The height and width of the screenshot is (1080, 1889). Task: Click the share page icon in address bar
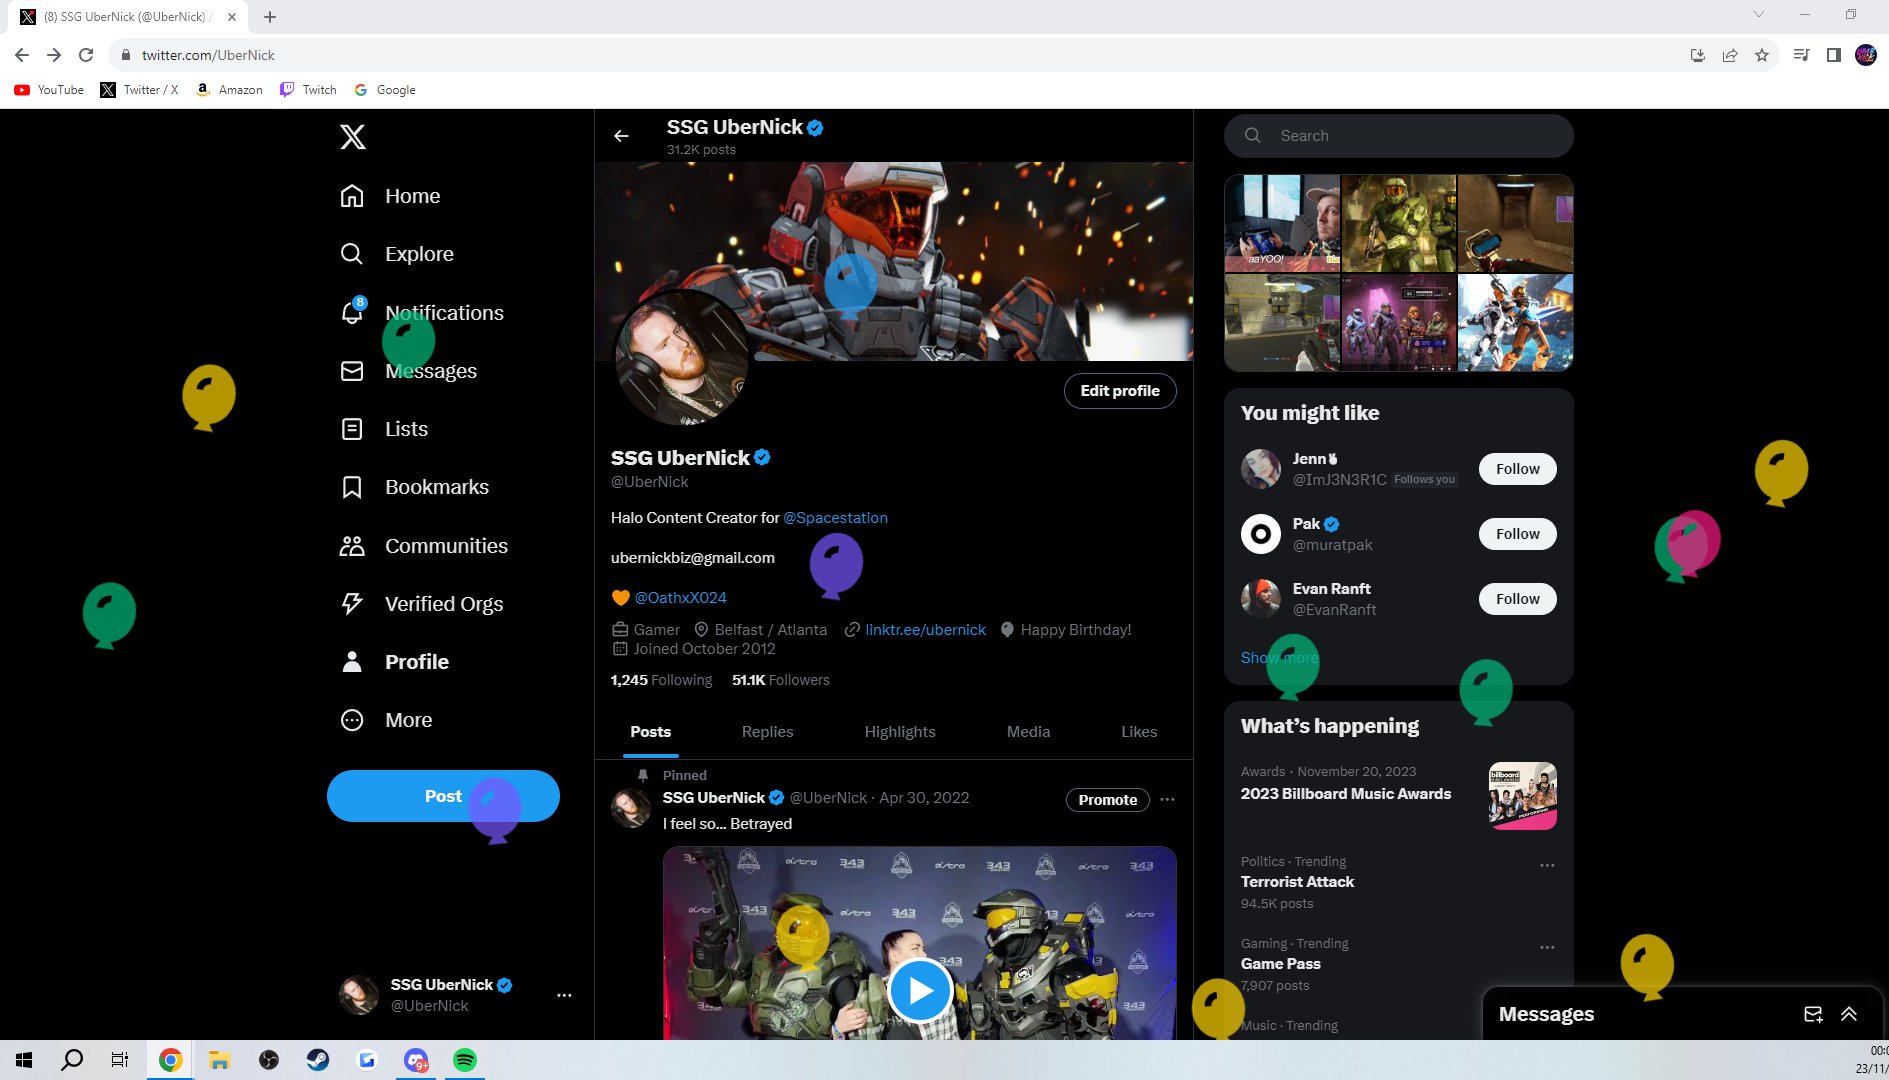(x=1730, y=55)
